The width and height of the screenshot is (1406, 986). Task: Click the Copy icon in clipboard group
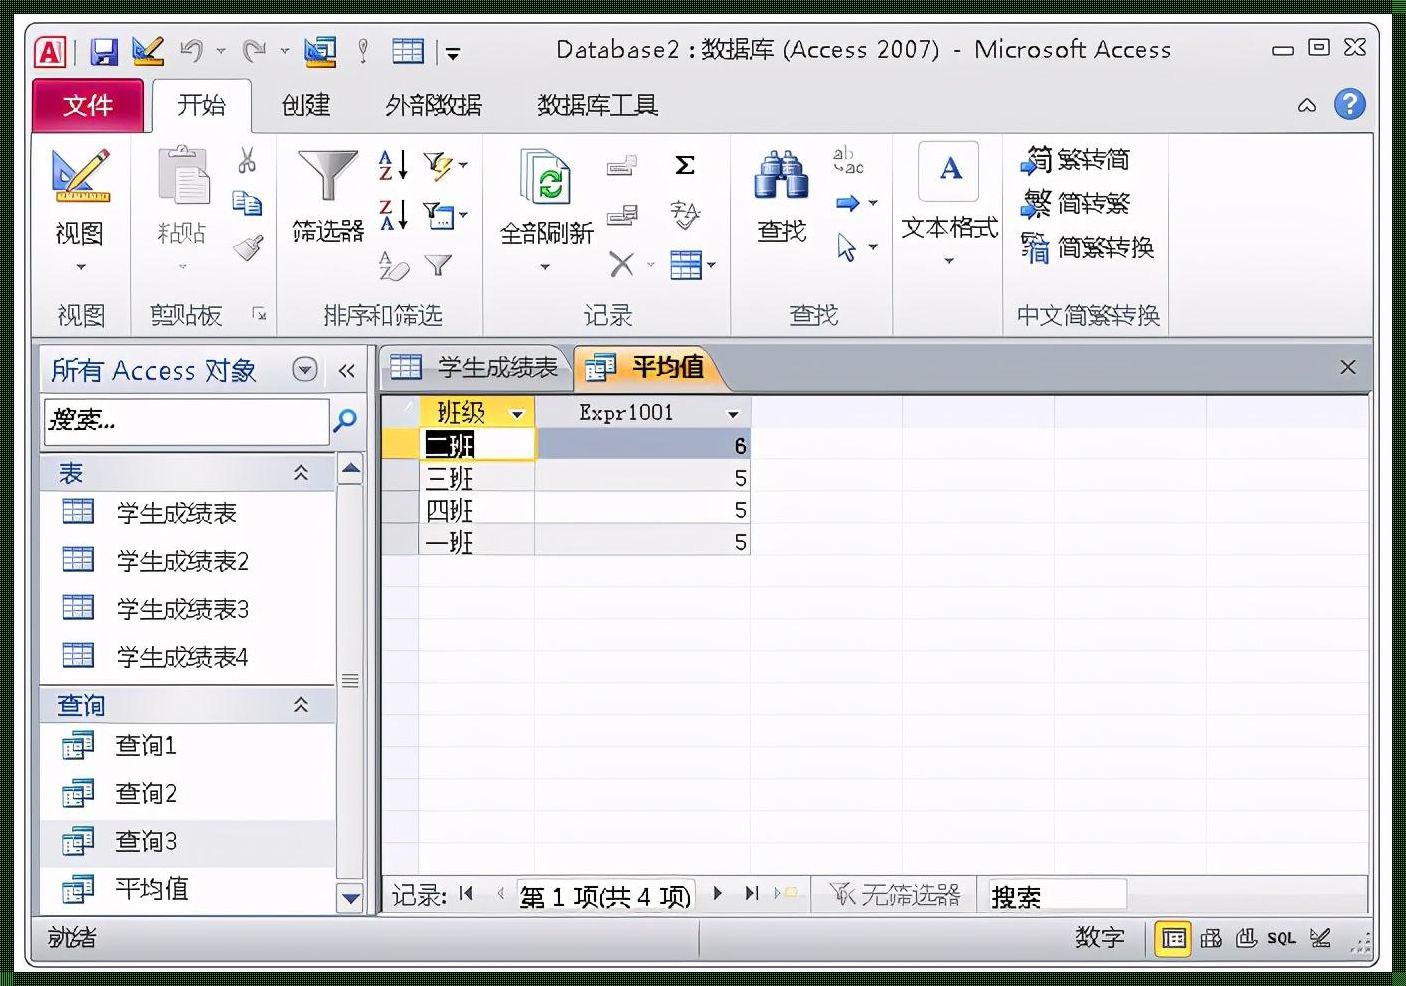coord(247,203)
